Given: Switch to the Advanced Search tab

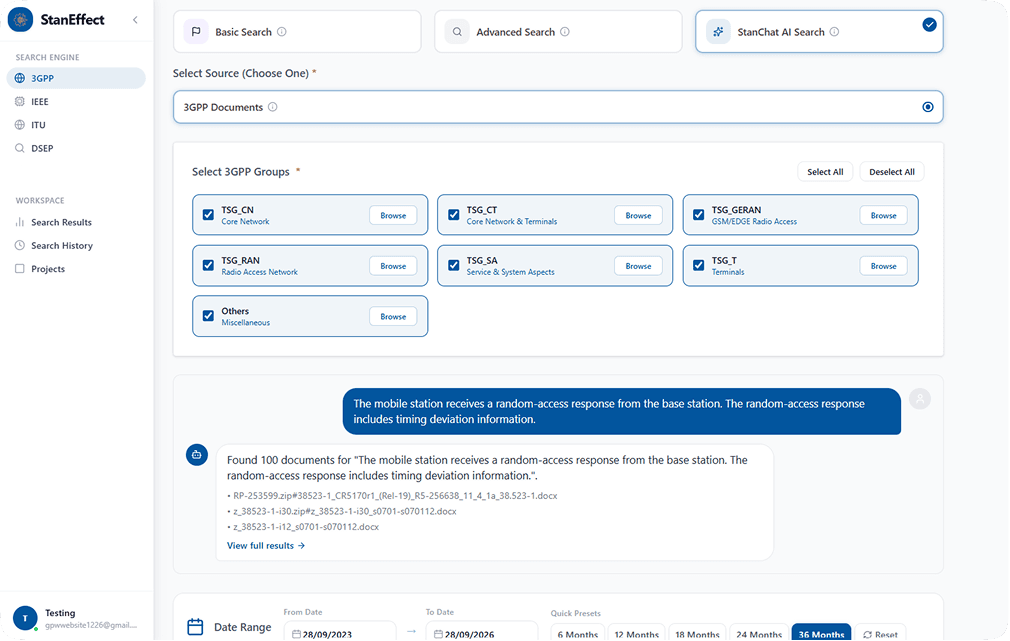Looking at the screenshot, I should (558, 32).
